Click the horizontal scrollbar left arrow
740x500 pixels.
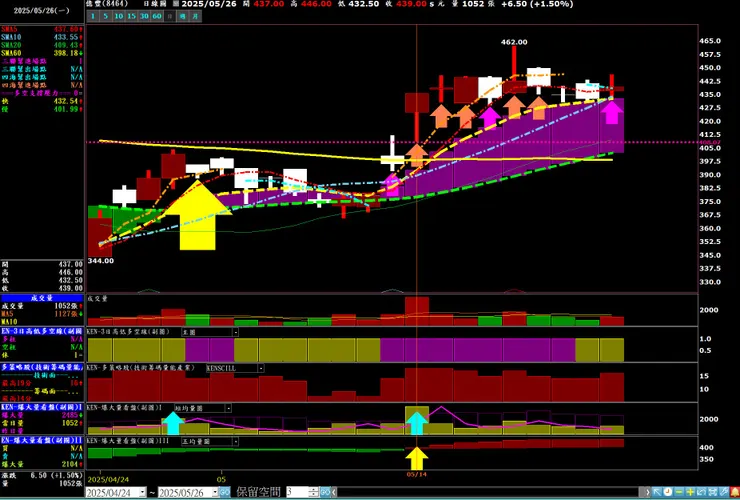click(334, 492)
